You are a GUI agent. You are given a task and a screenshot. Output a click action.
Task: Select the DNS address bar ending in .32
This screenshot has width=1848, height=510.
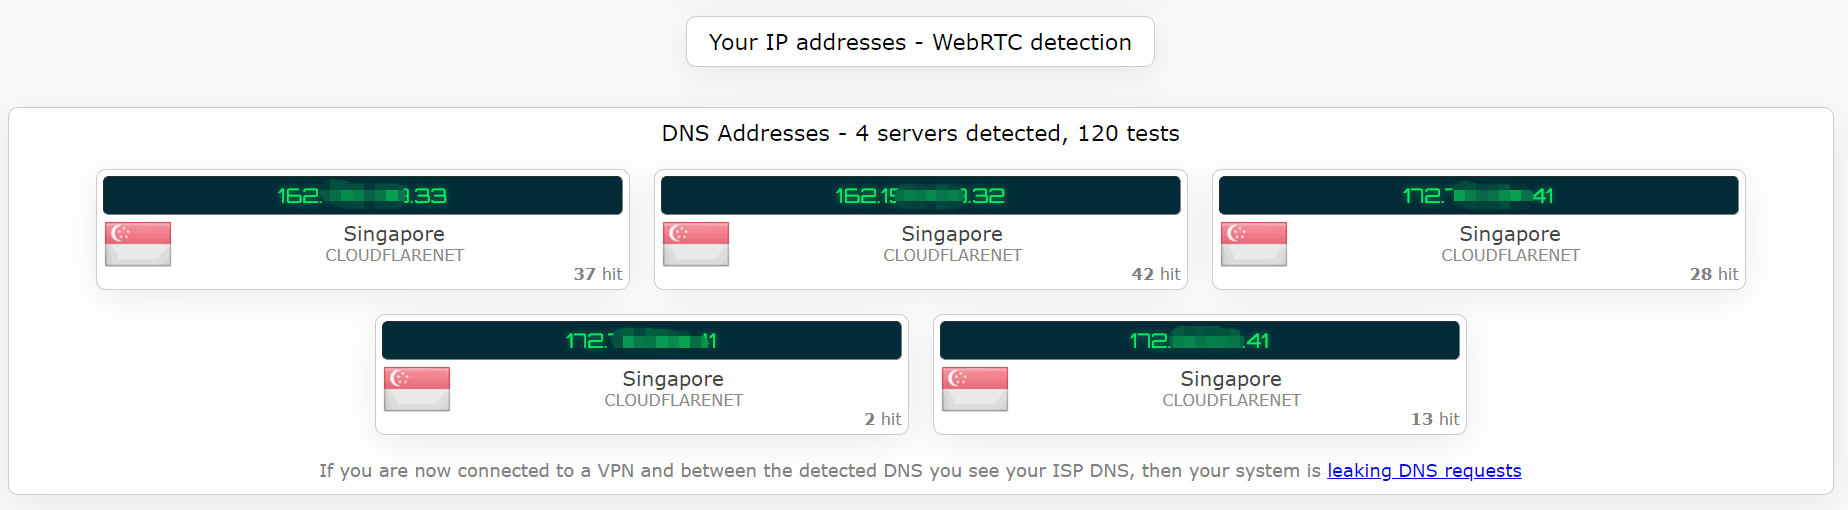pos(920,196)
